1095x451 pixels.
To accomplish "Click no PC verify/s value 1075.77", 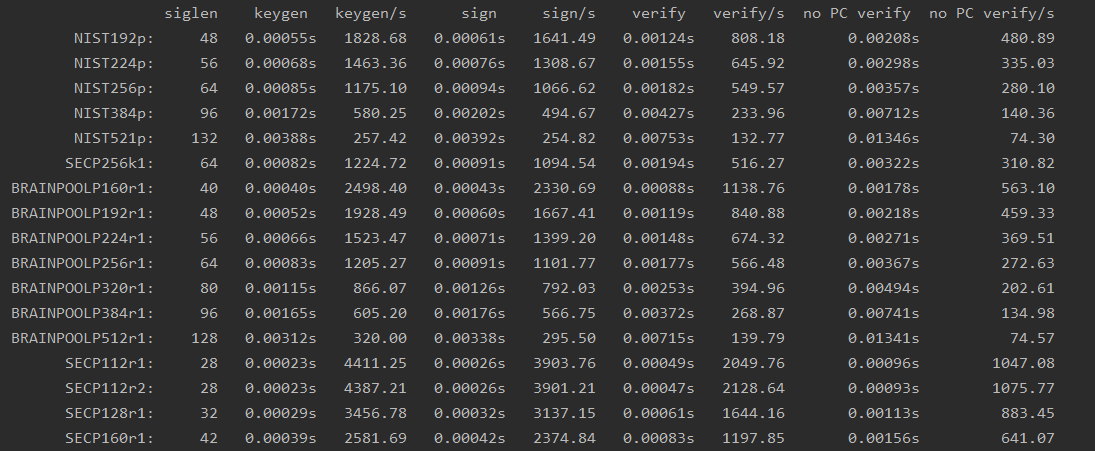I will coord(1024,388).
